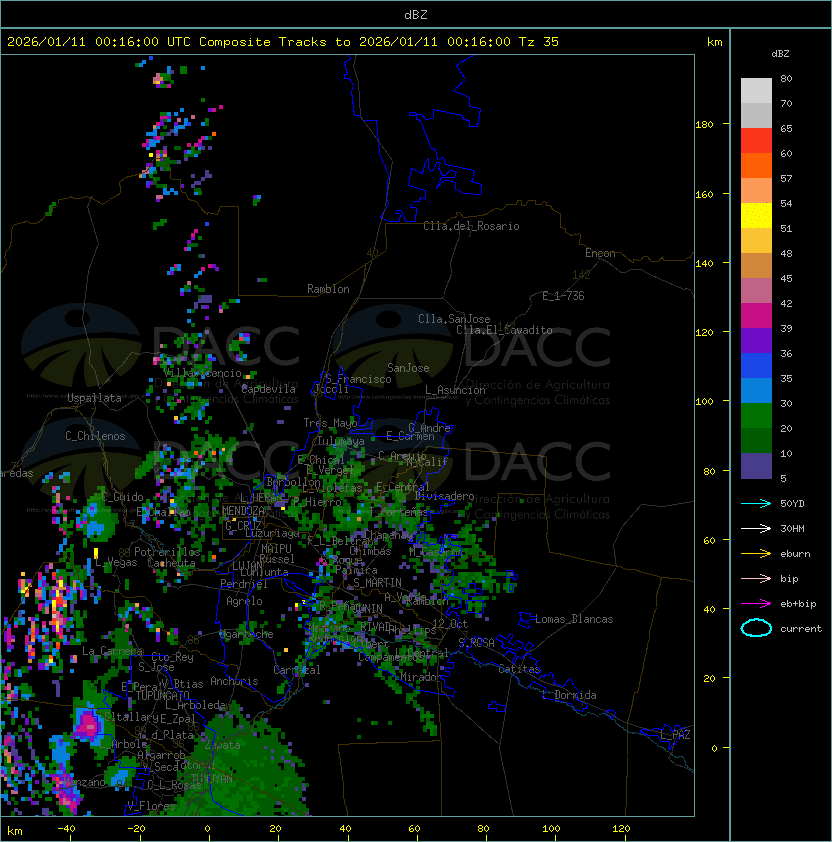Viewport: 832px width, 842px height.
Task: Click the Cacheuta map label
Action: point(171,563)
